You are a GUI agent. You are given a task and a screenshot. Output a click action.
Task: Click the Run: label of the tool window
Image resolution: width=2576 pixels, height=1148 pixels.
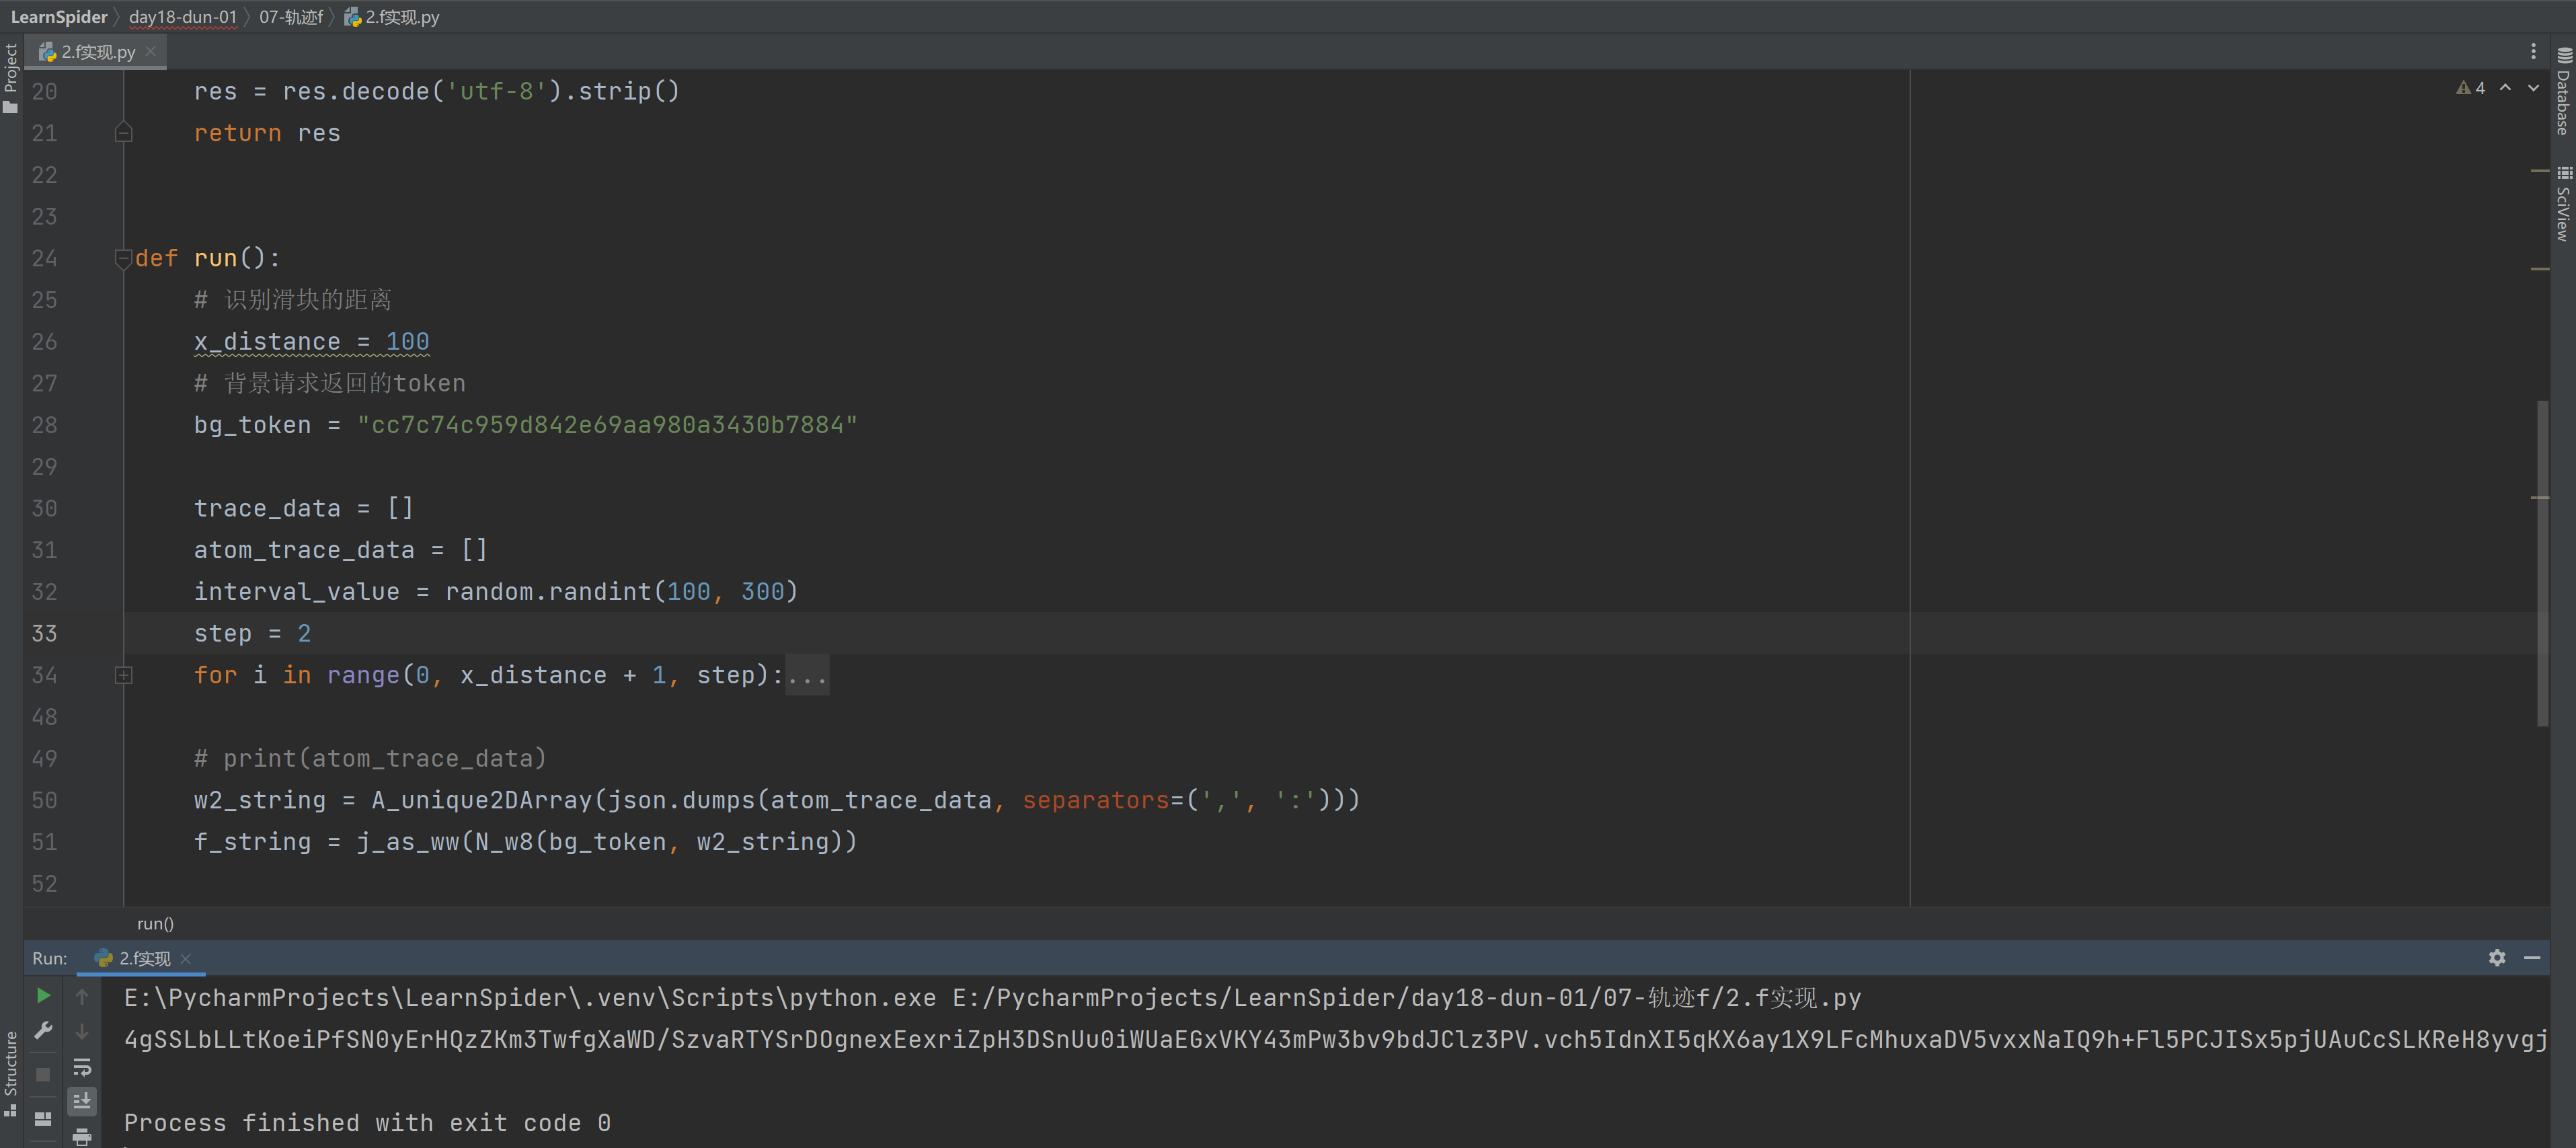tap(50, 958)
